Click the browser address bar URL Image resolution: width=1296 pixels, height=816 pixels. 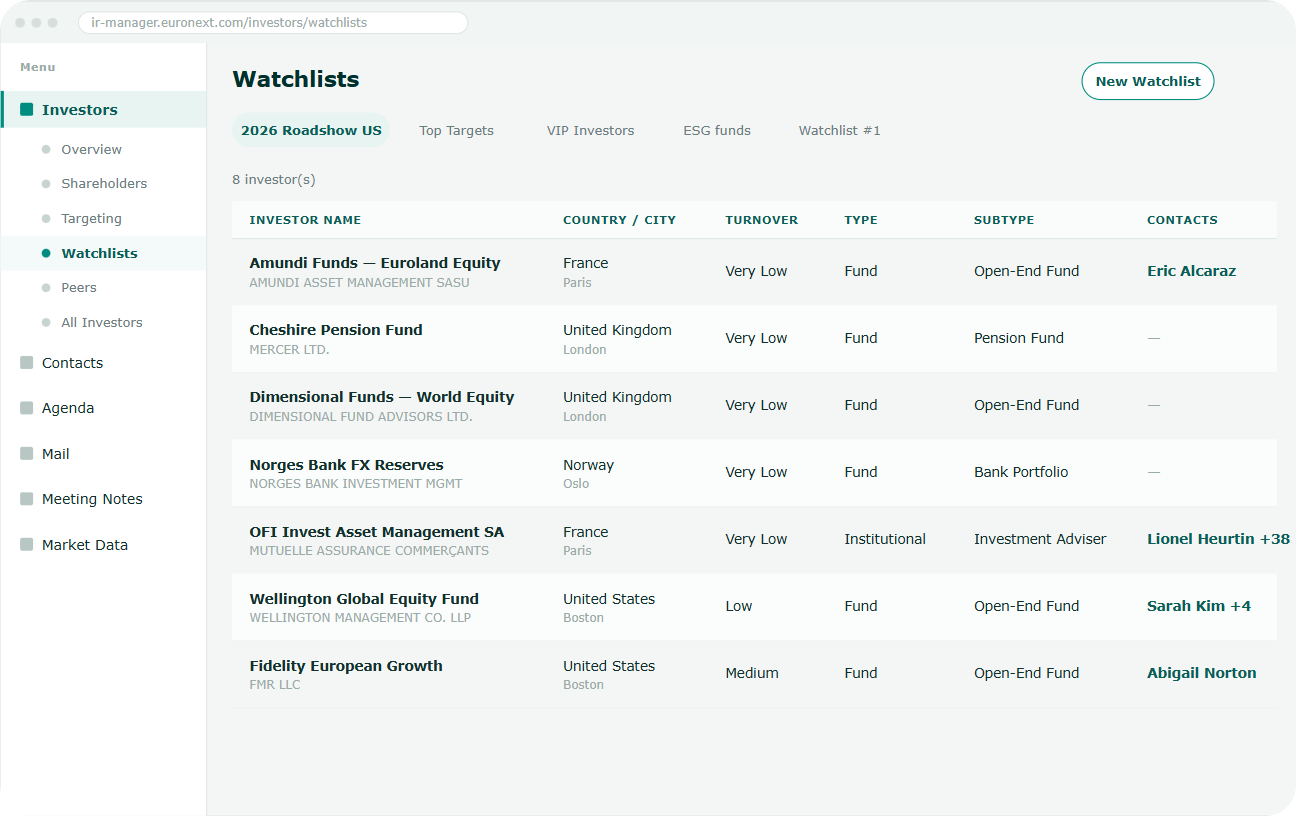272,23
